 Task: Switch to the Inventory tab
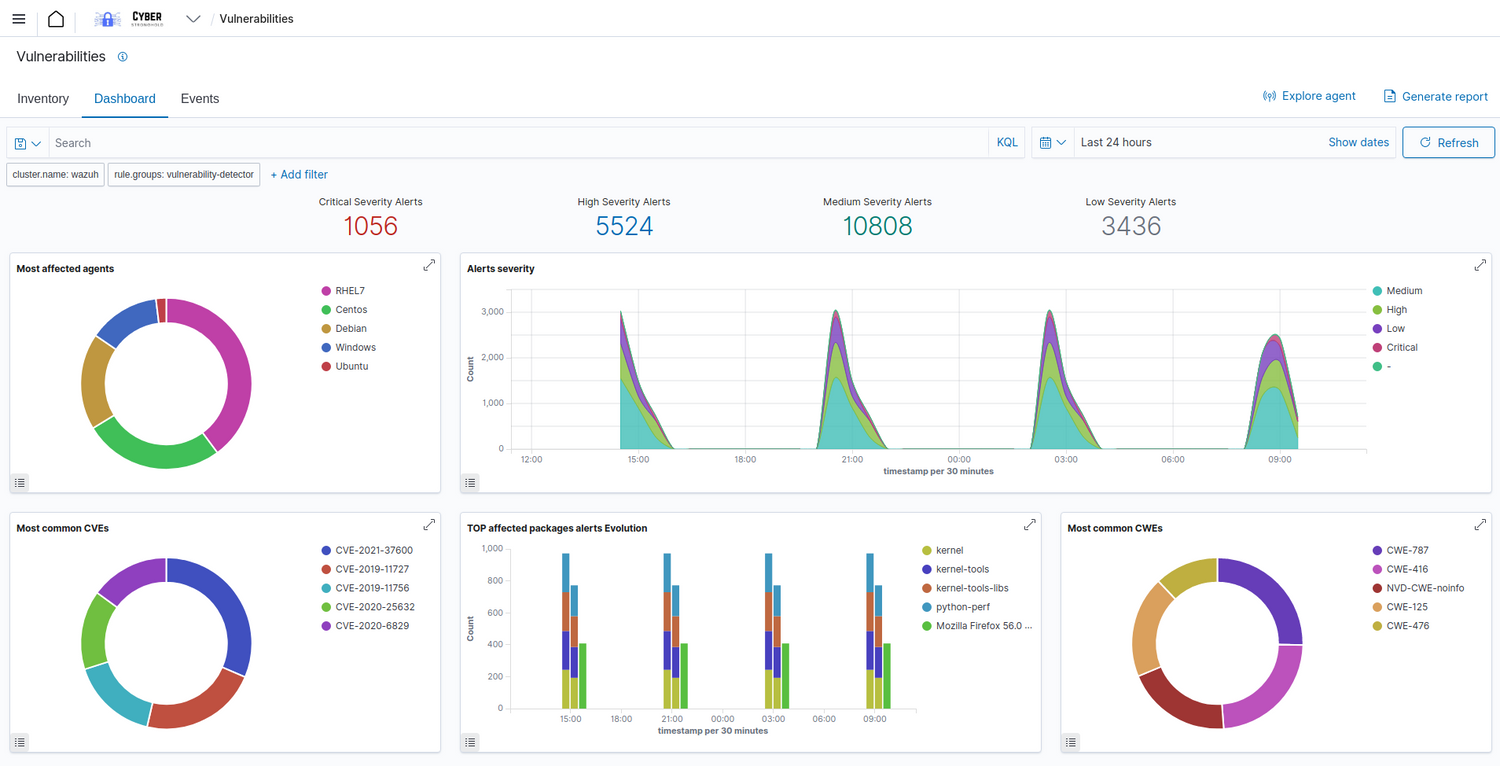coord(43,99)
